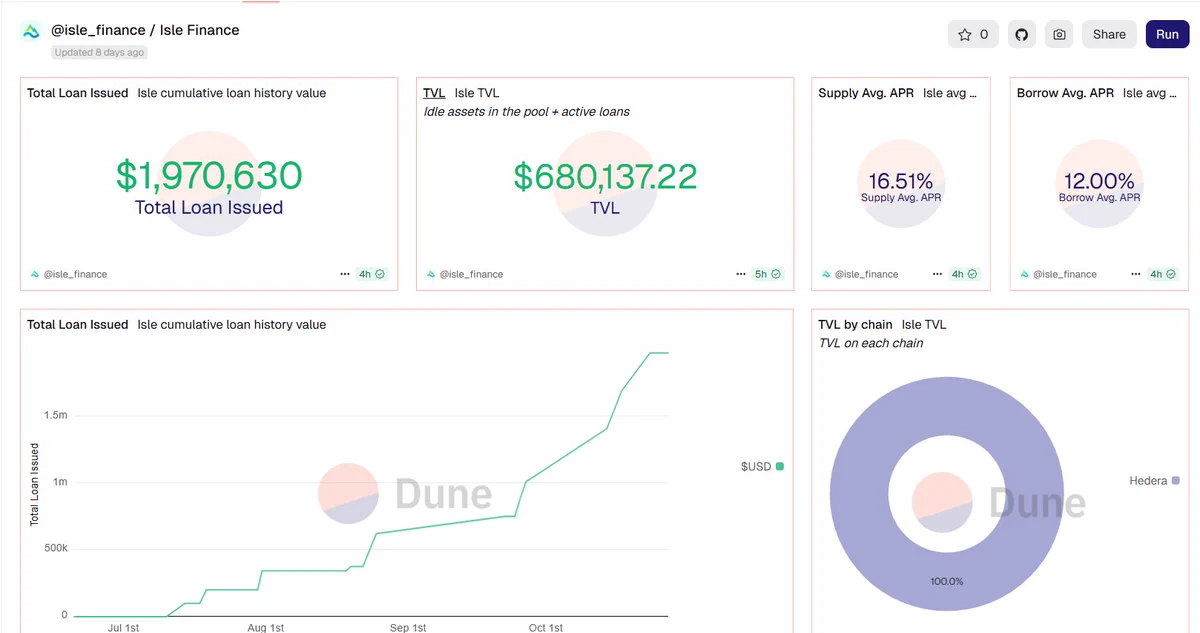1200x633 pixels.
Task: Star this dashboard
Action: pyautogui.click(x=973, y=34)
